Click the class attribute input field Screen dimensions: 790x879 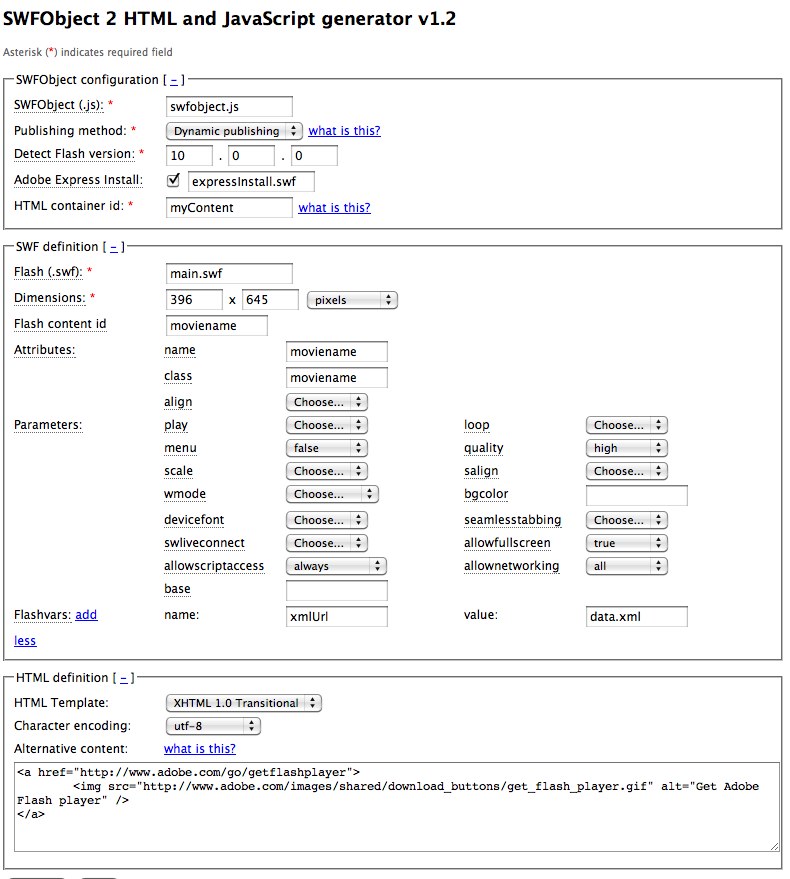pos(336,378)
